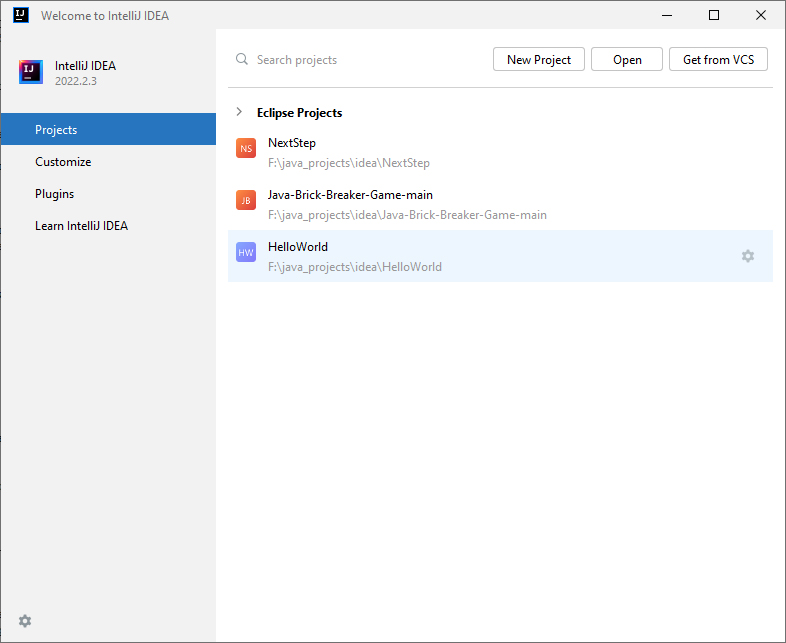This screenshot has height=643, width=786.
Task: Click the search magnifier icon
Action: tap(242, 59)
